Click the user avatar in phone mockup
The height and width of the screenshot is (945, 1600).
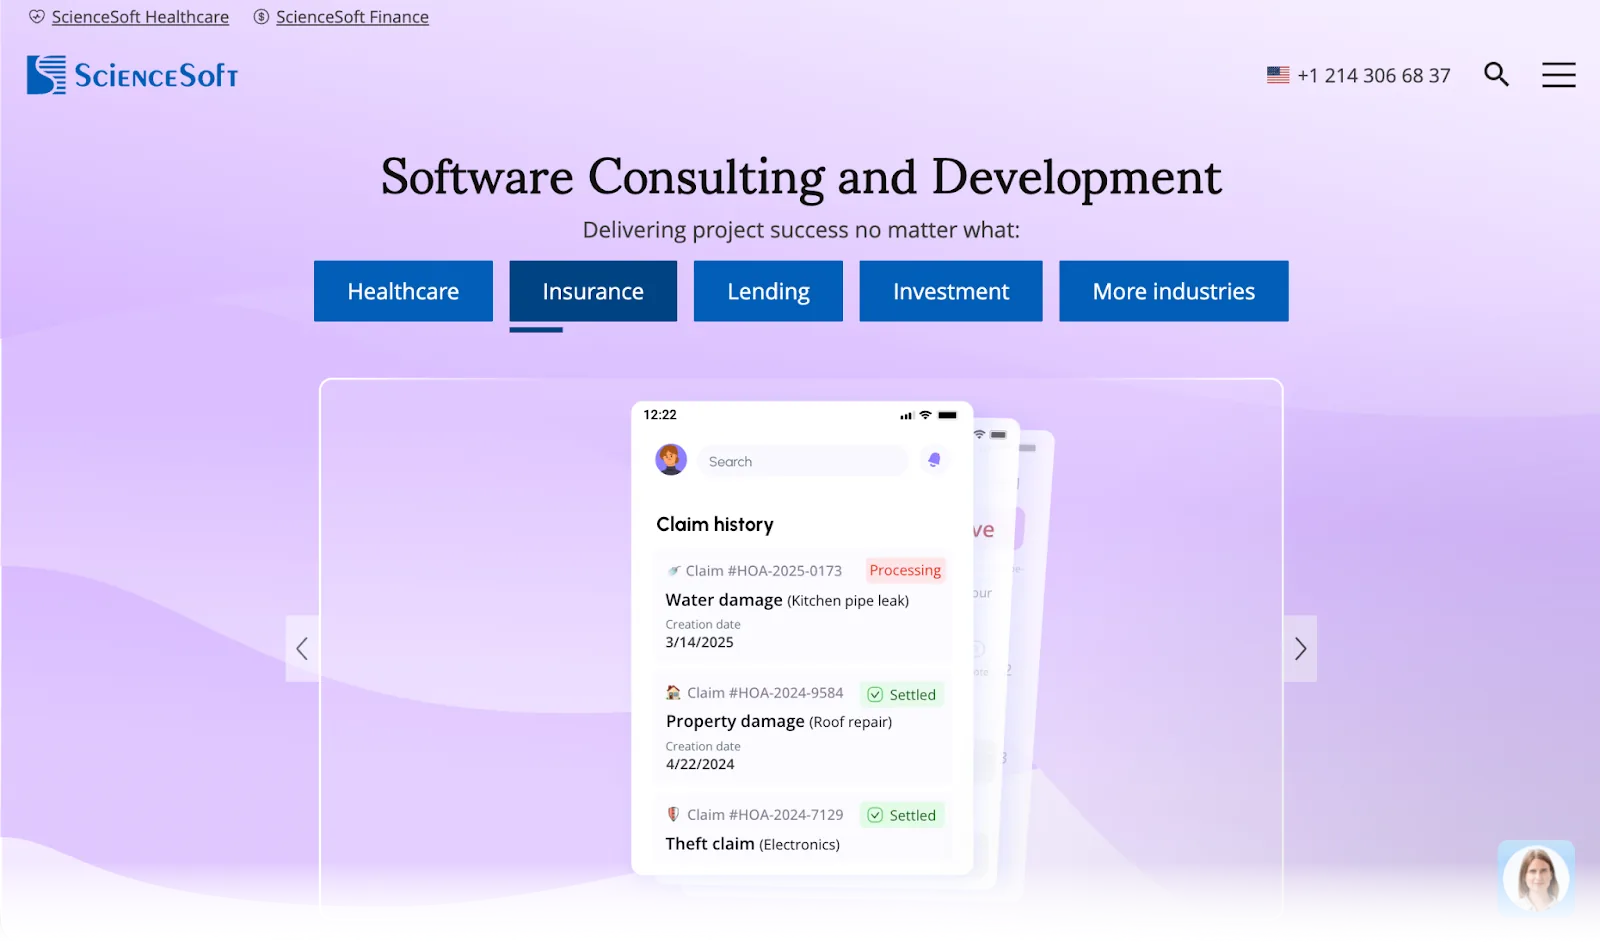click(x=671, y=460)
